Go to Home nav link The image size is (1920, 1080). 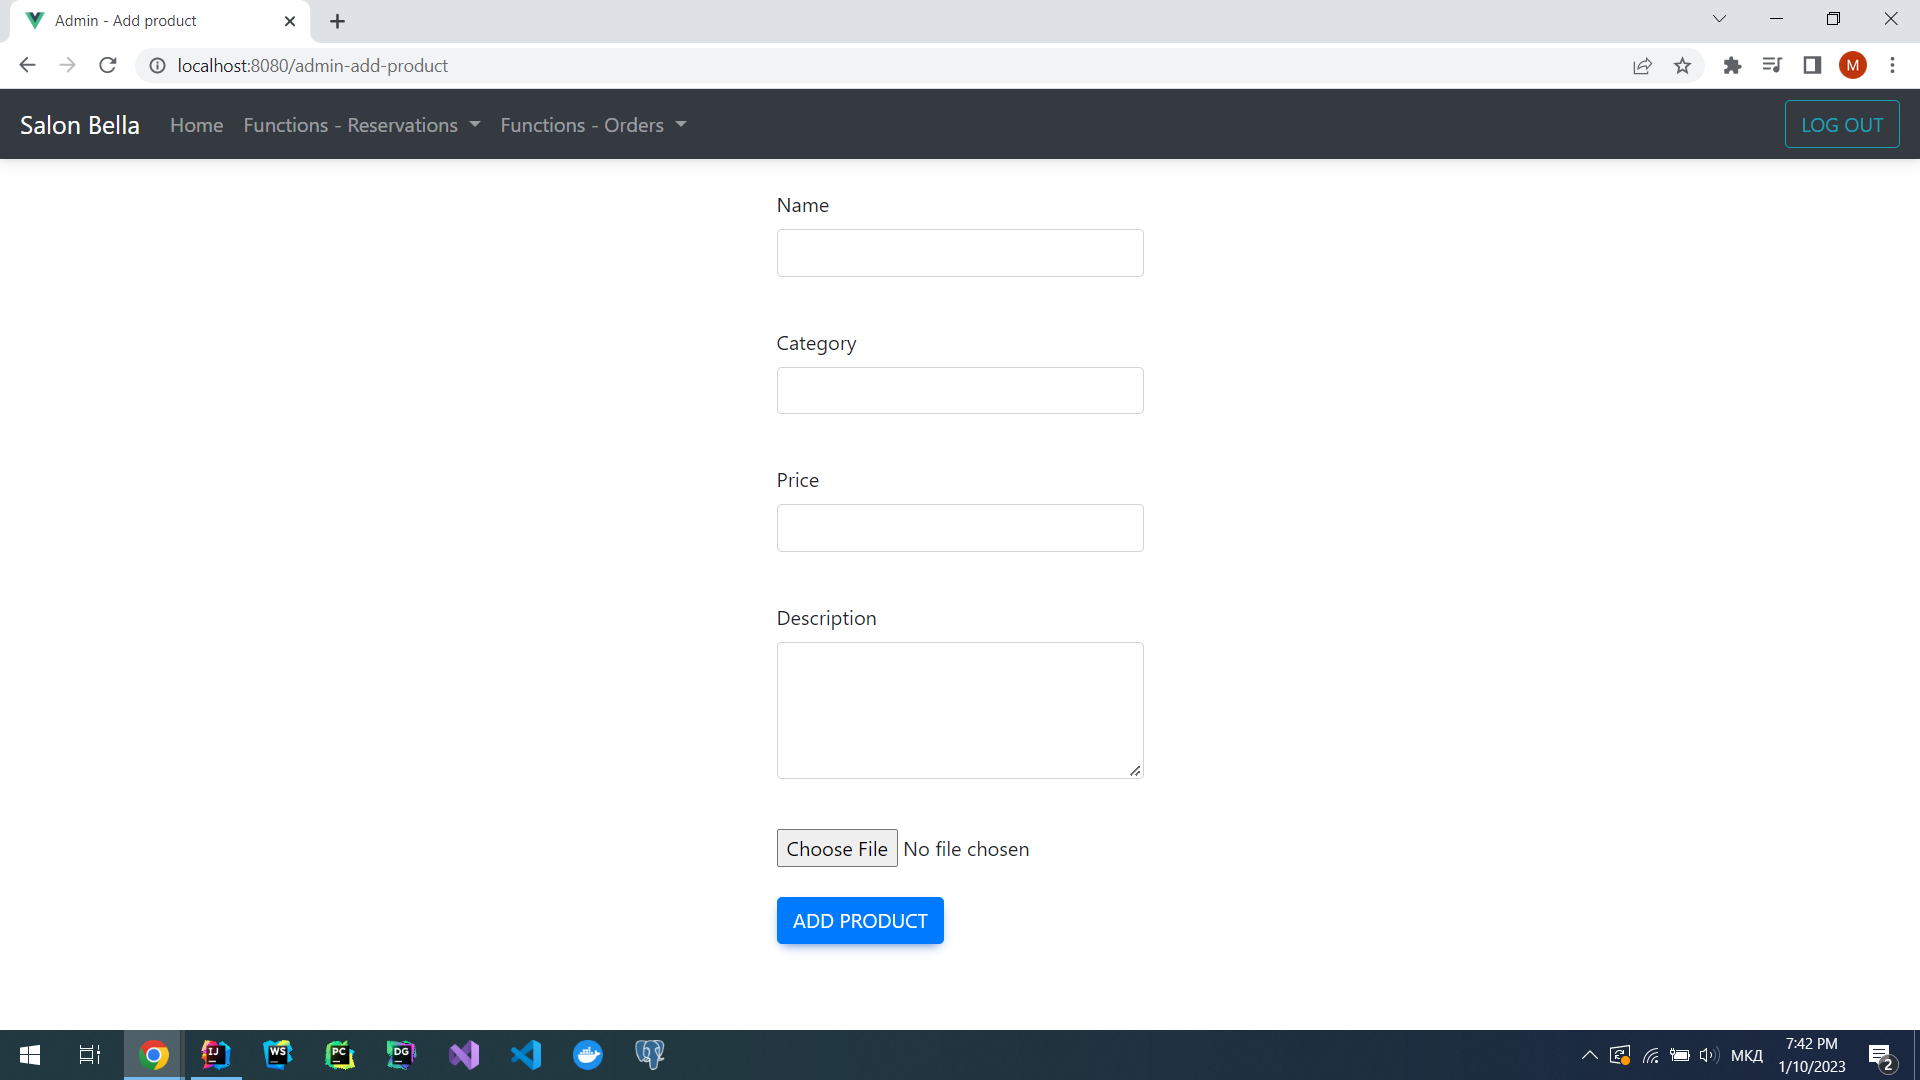click(x=196, y=125)
